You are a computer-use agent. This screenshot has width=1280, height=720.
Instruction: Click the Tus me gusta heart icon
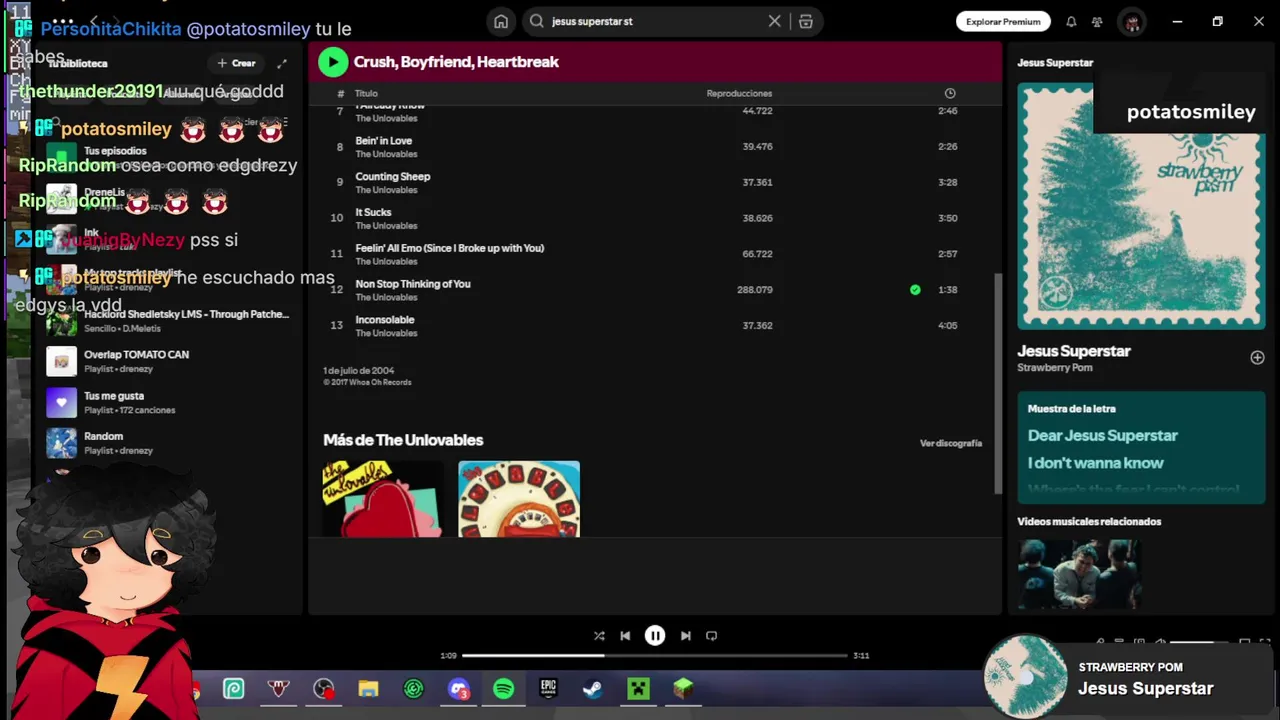point(61,402)
